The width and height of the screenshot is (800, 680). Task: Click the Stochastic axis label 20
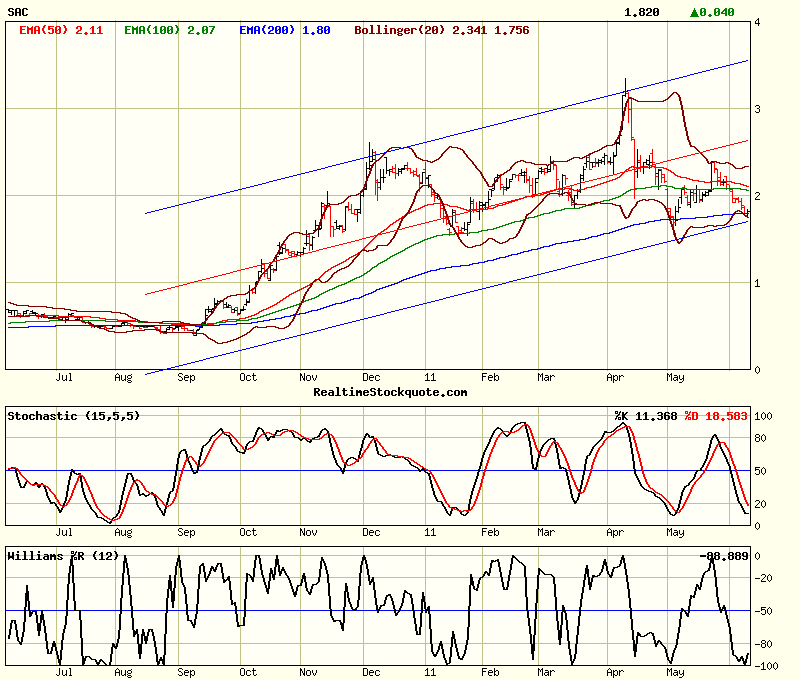(x=760, y=504)
